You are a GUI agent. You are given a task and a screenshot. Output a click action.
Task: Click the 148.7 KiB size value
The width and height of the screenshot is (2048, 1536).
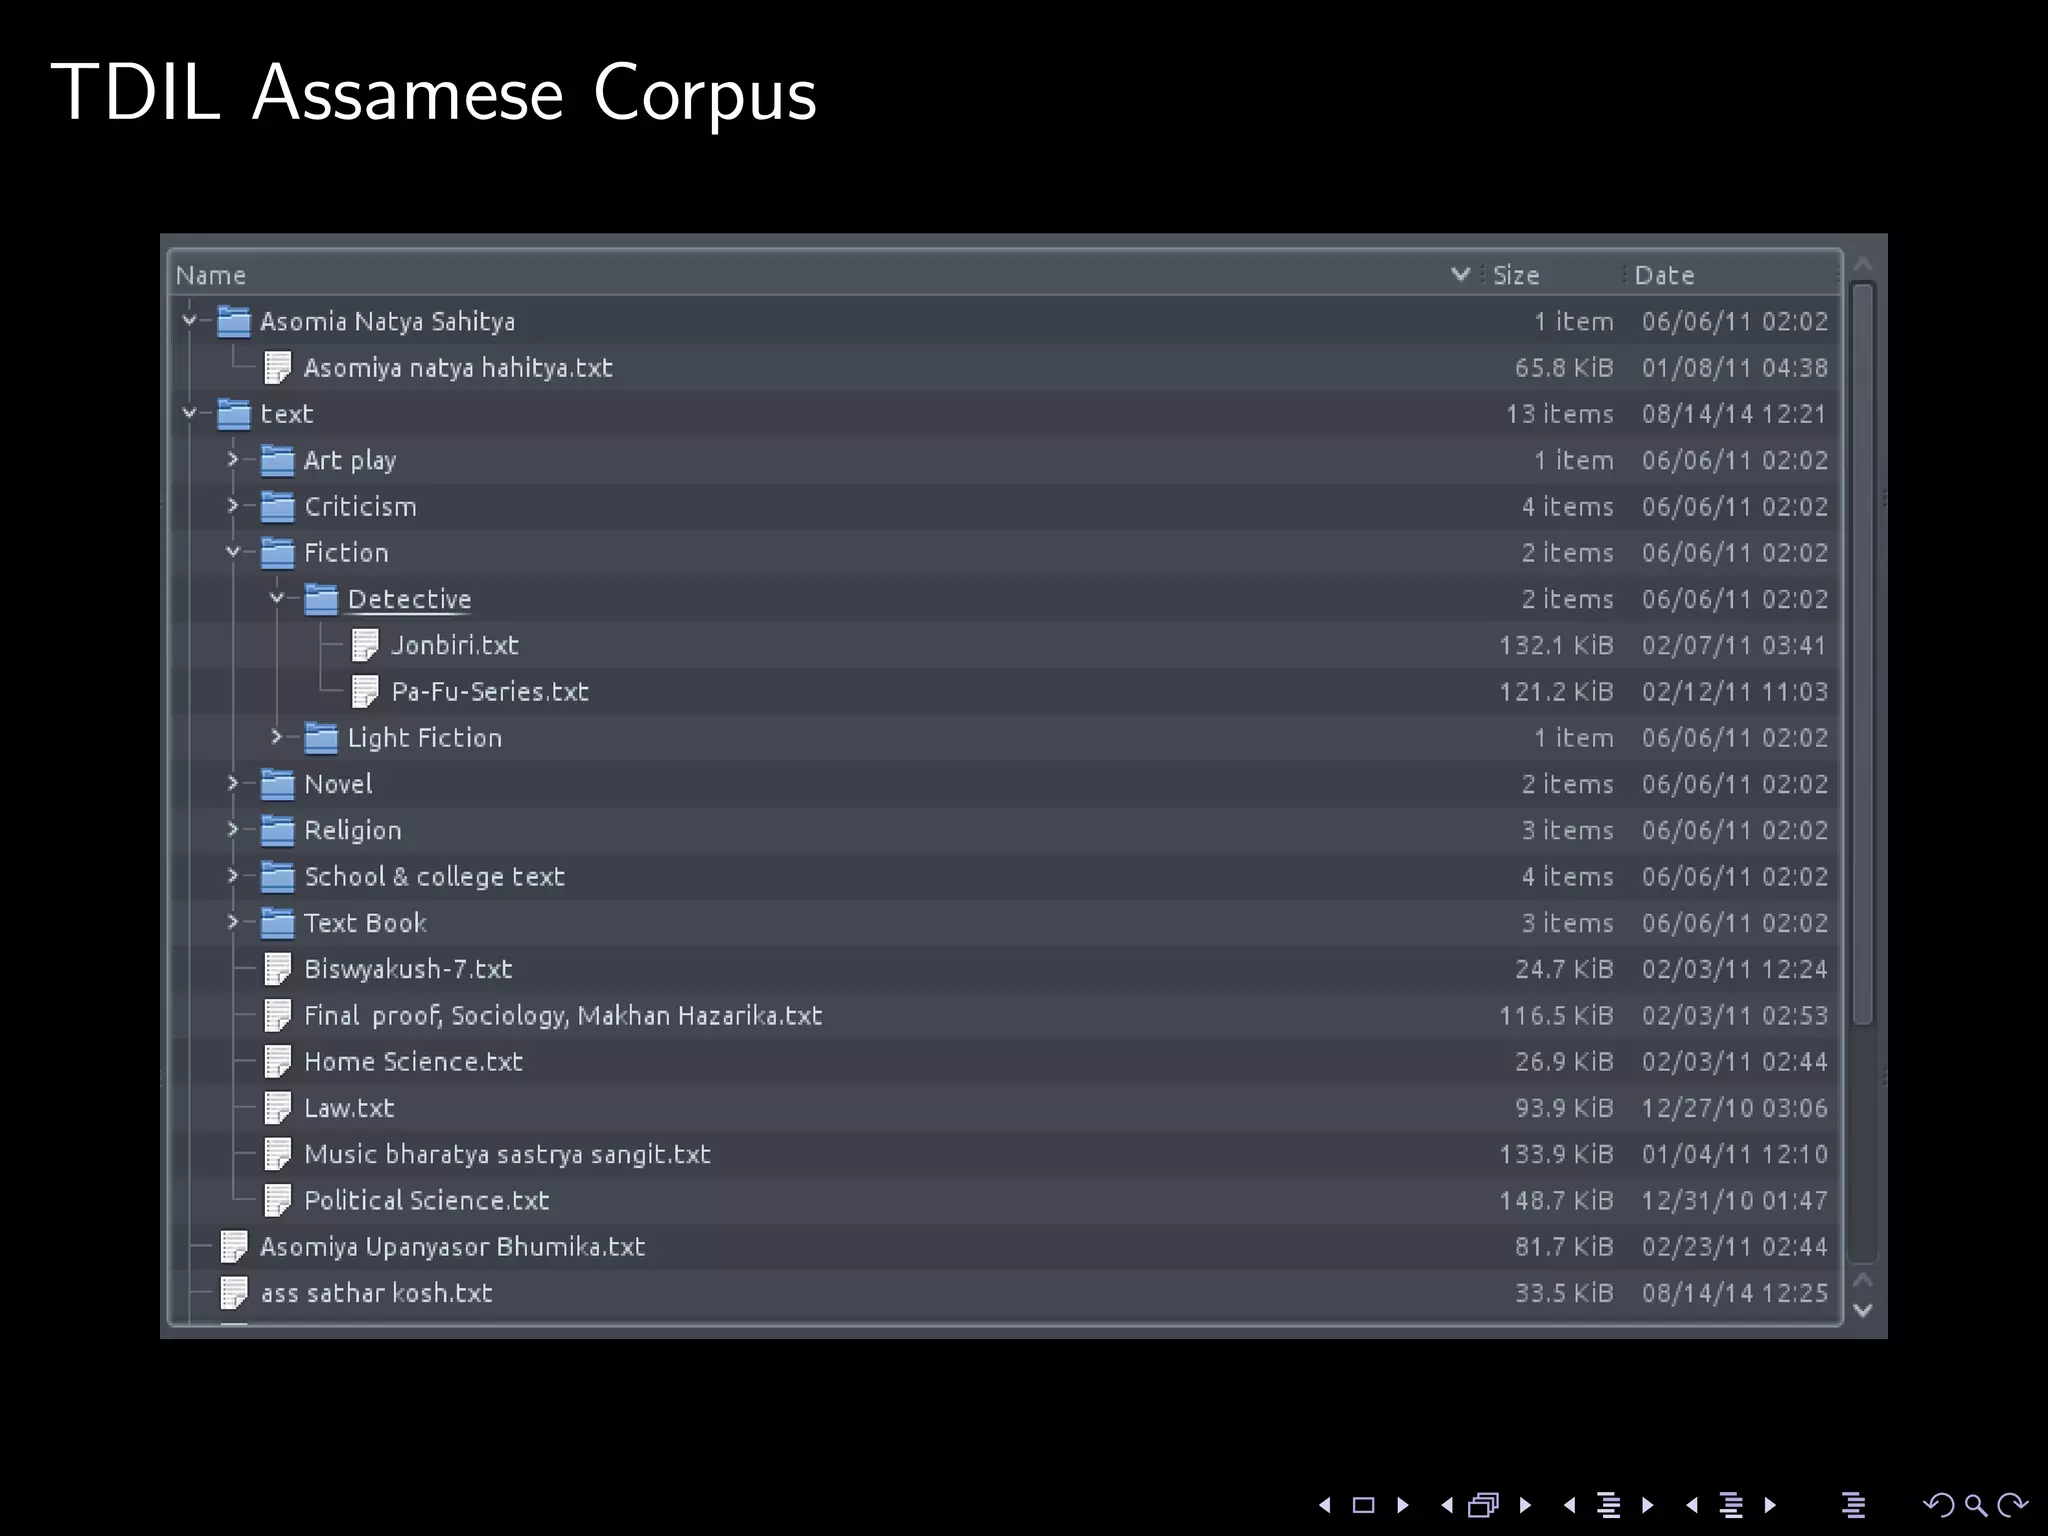(1556, 1200)
